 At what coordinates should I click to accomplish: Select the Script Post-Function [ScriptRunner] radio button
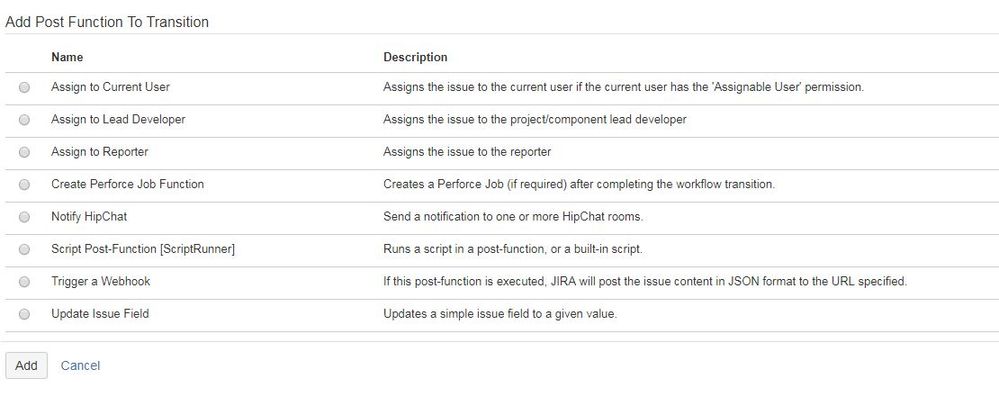[24, 250]
